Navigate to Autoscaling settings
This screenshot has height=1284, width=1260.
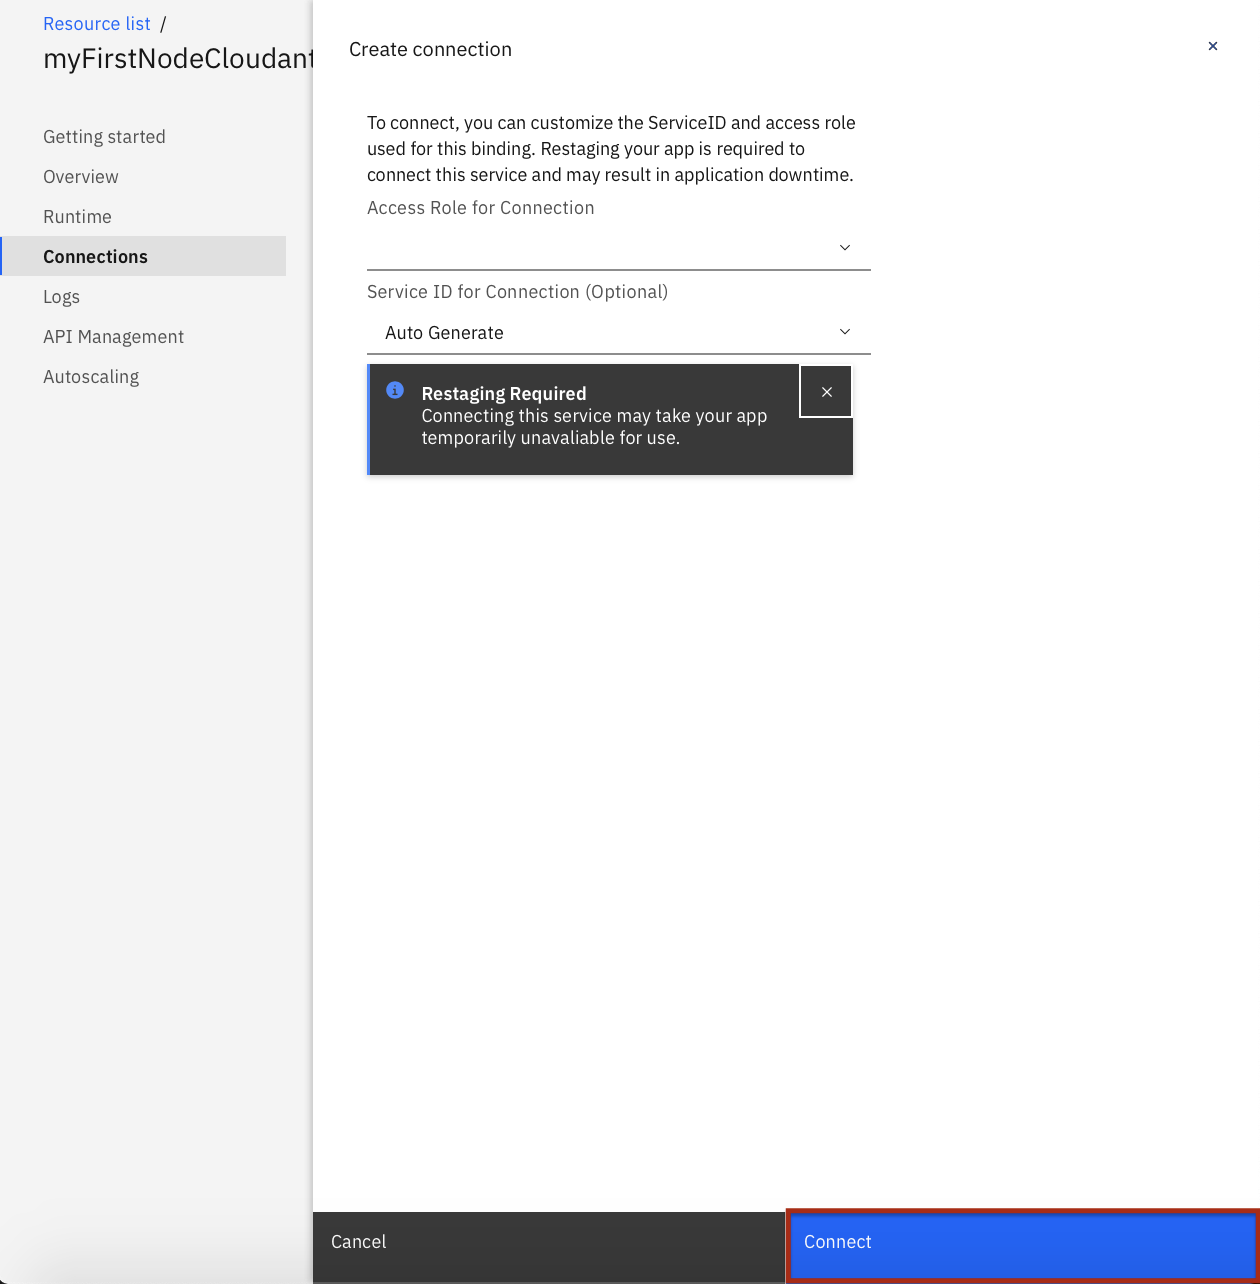pyautogui.click(x=91, y=377)
